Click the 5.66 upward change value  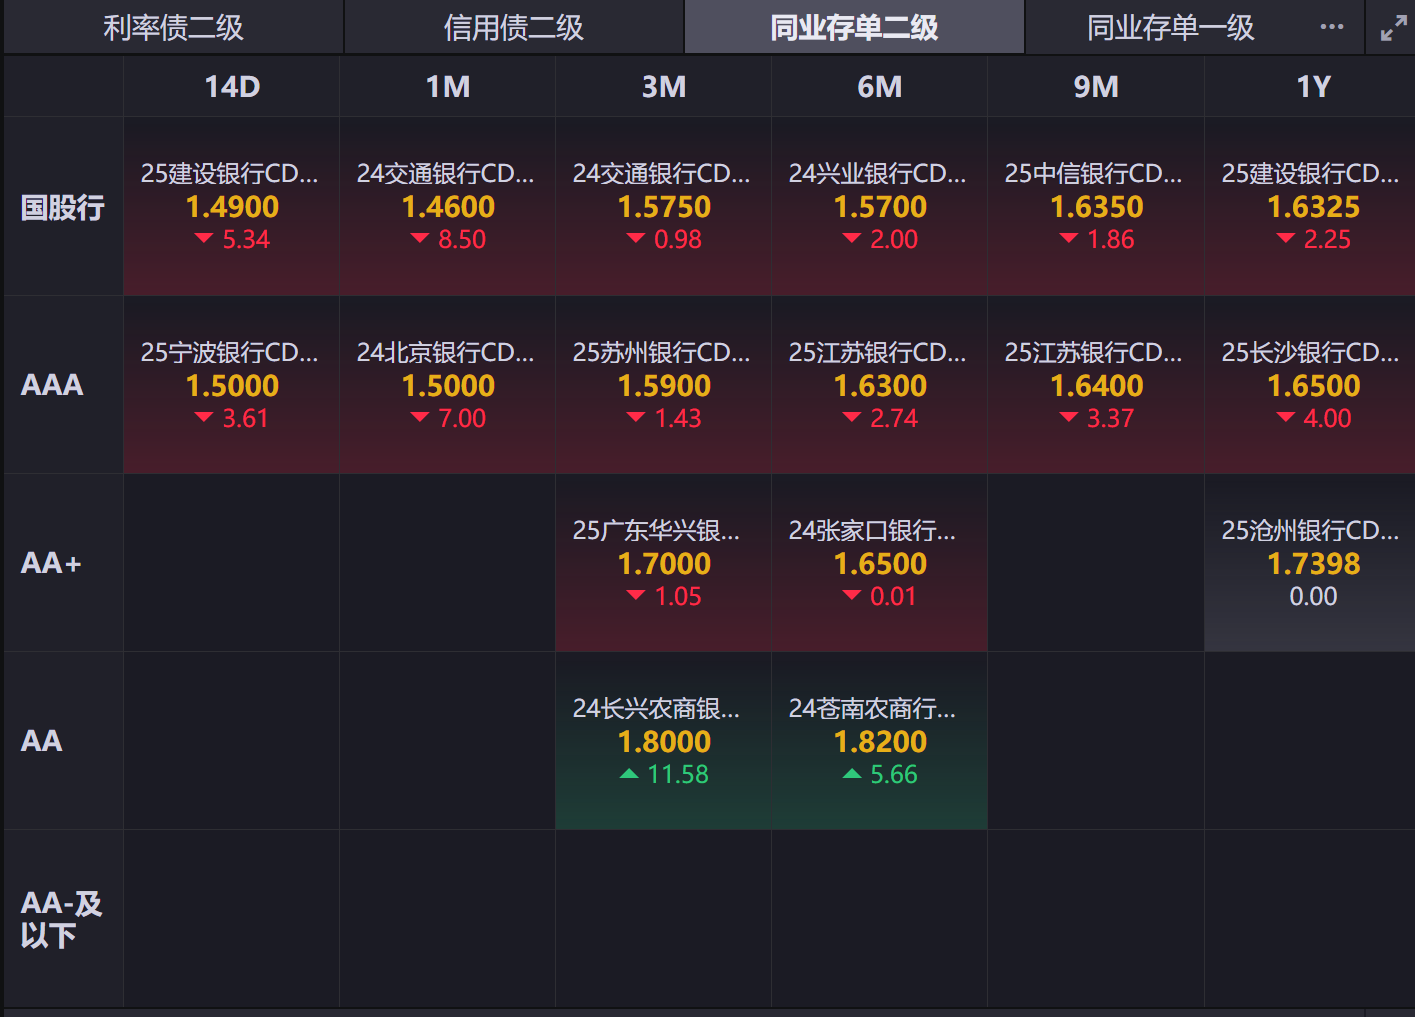tap(894, 774)
